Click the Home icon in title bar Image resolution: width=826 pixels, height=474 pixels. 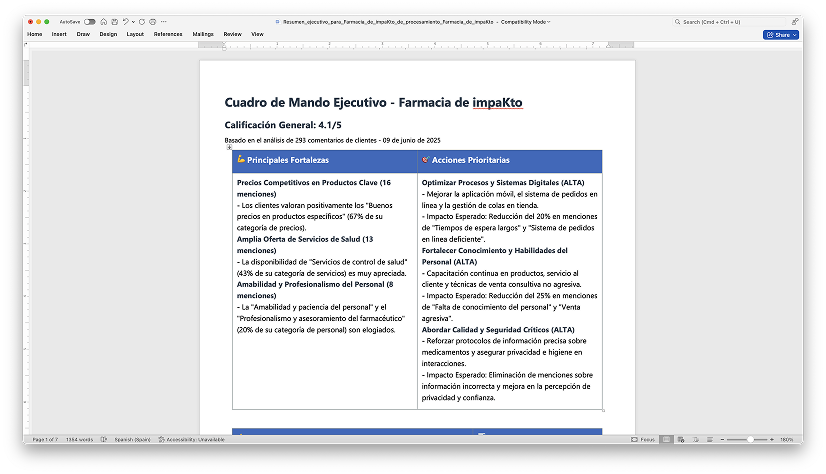point(104,21)
